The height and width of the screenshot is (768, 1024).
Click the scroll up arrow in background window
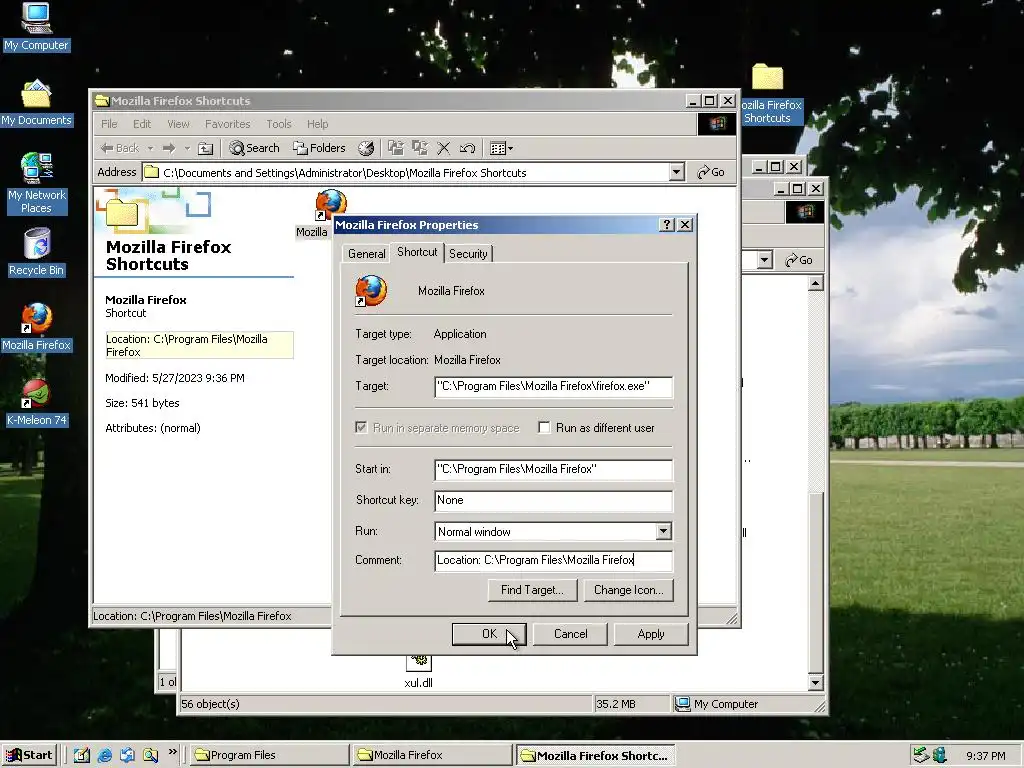point(815,283)
